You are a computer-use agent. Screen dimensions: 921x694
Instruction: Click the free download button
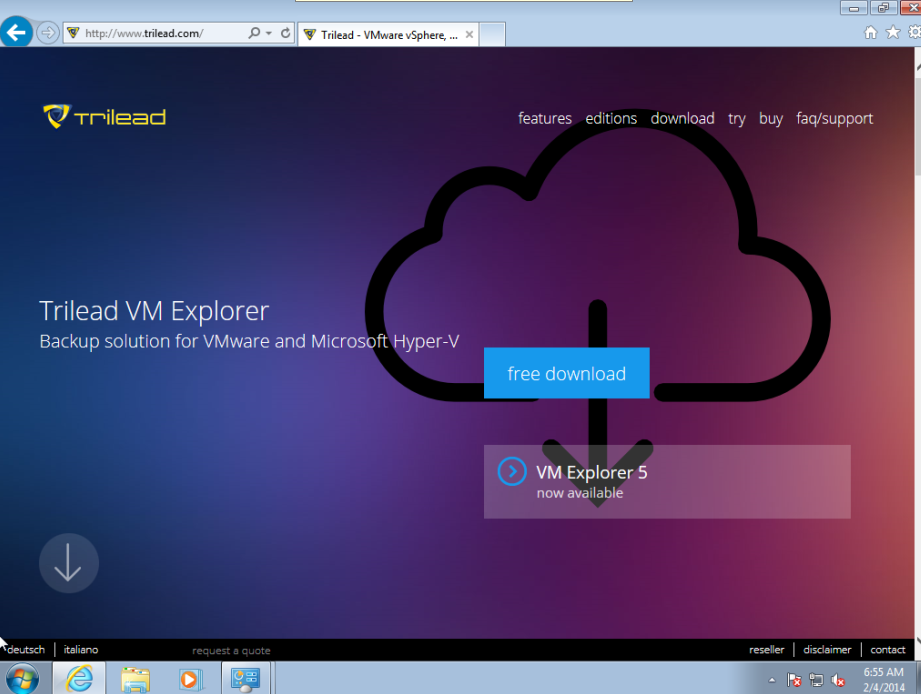(x=567, y=373)
